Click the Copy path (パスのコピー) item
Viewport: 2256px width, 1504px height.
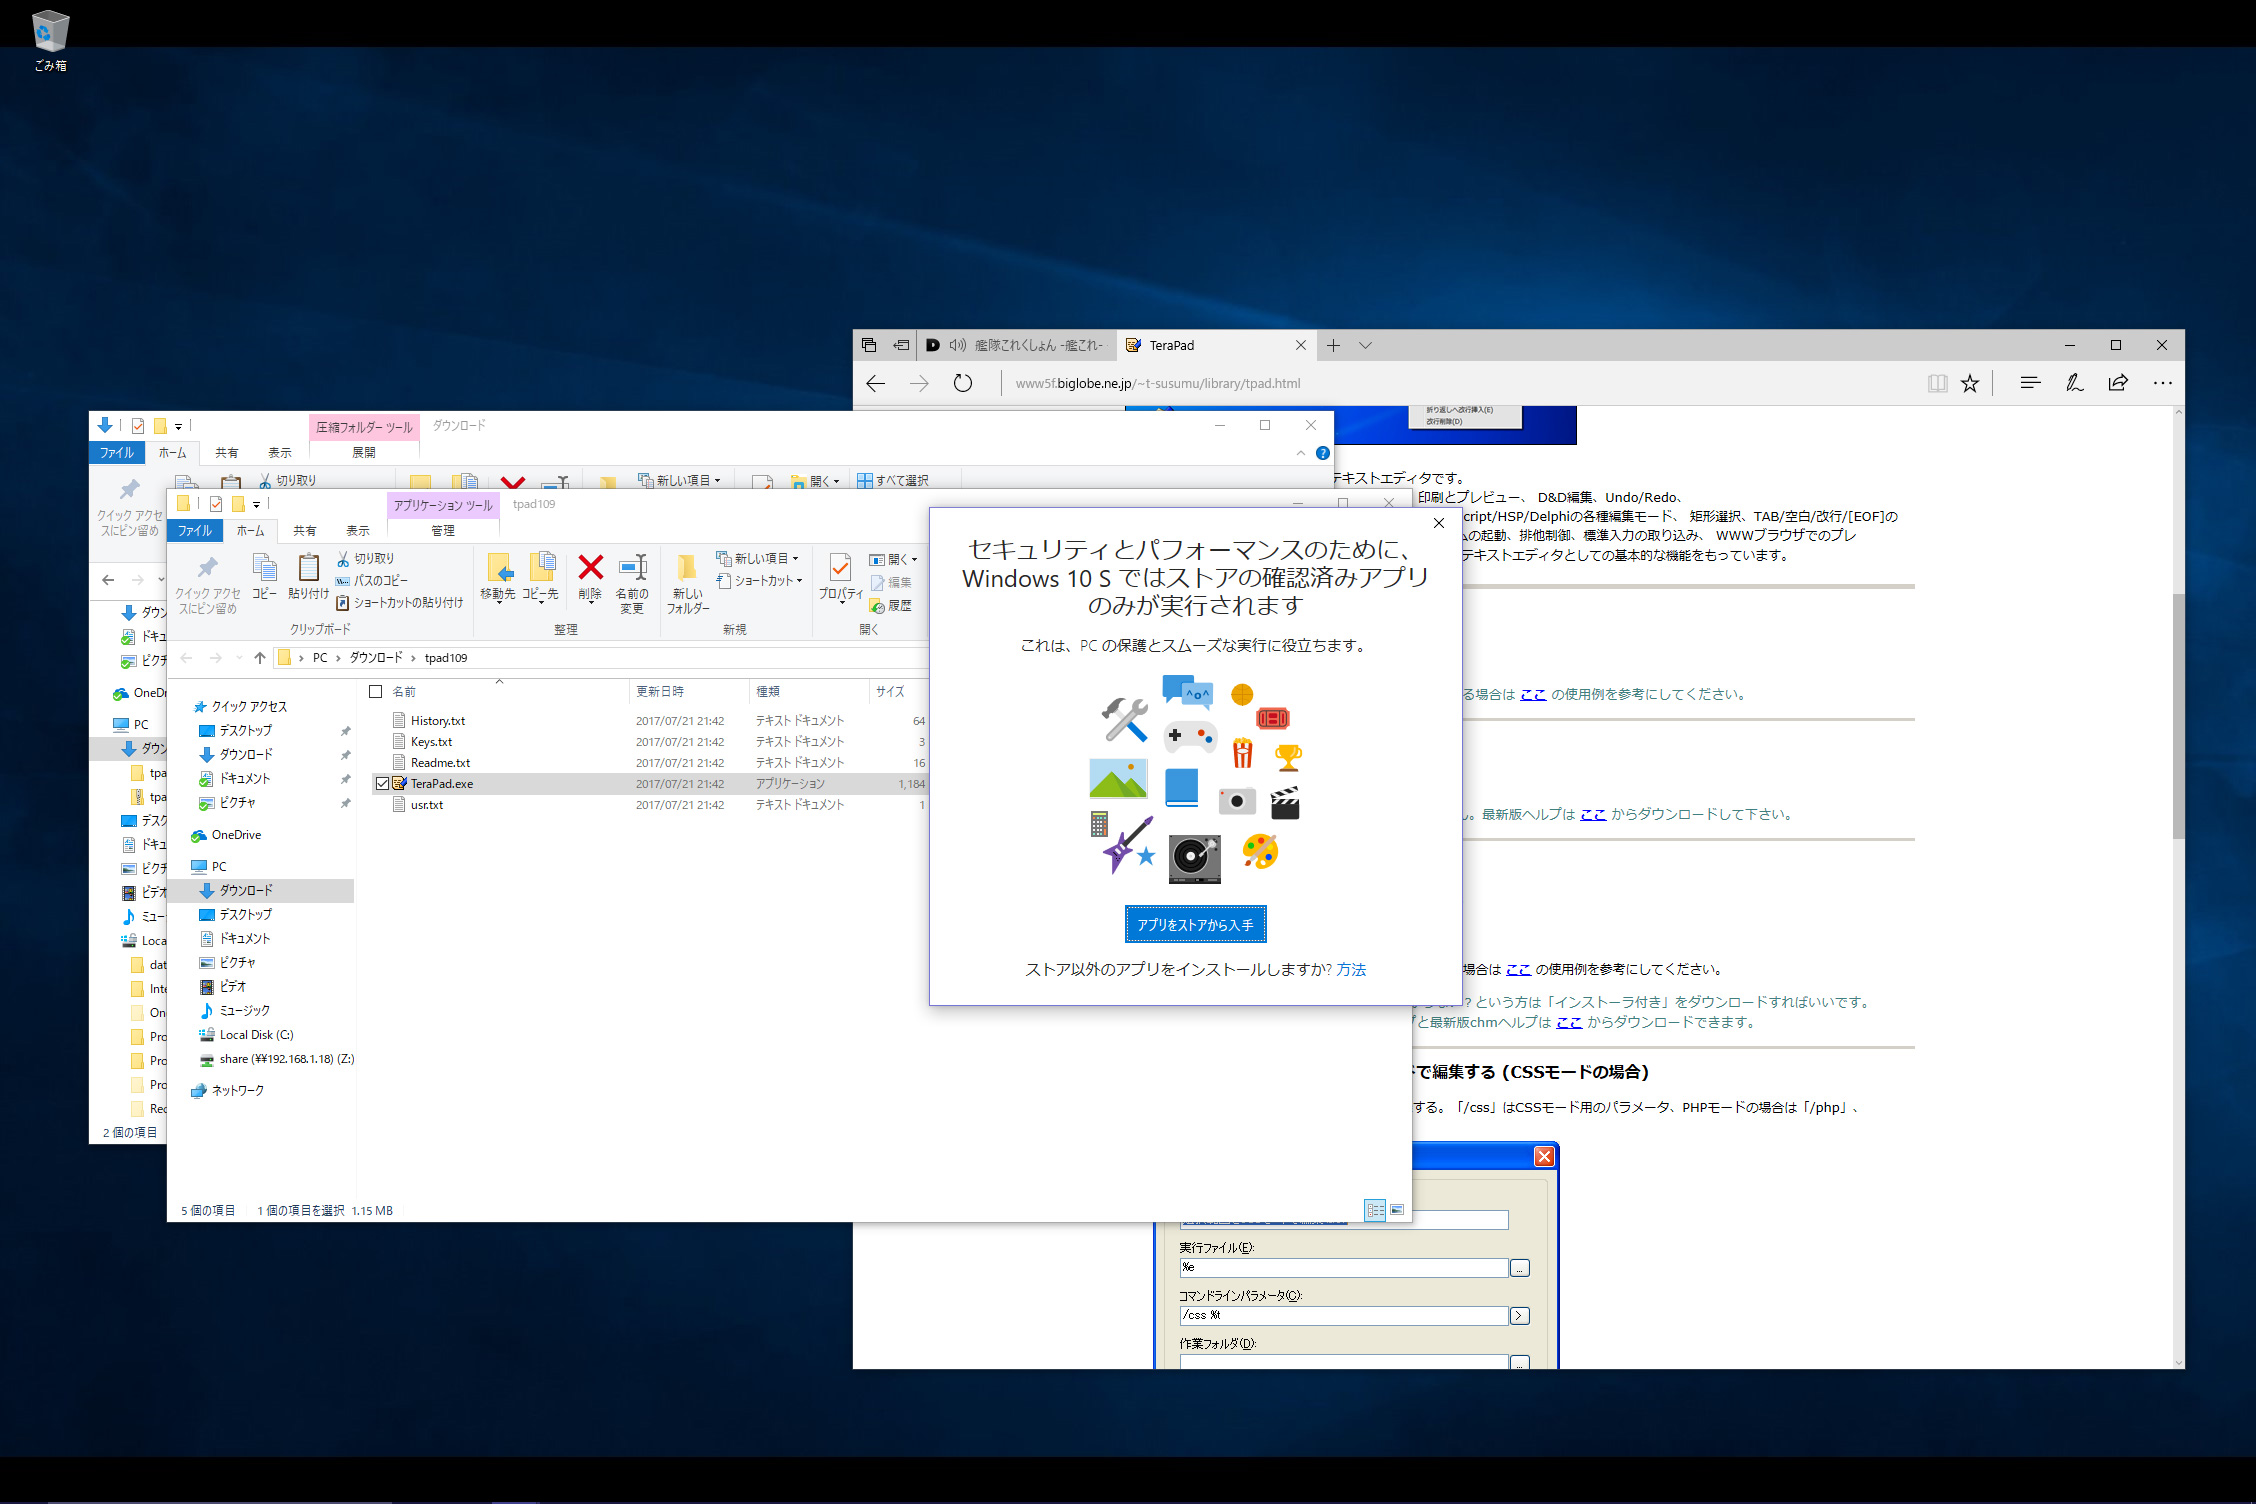point(372,580)
